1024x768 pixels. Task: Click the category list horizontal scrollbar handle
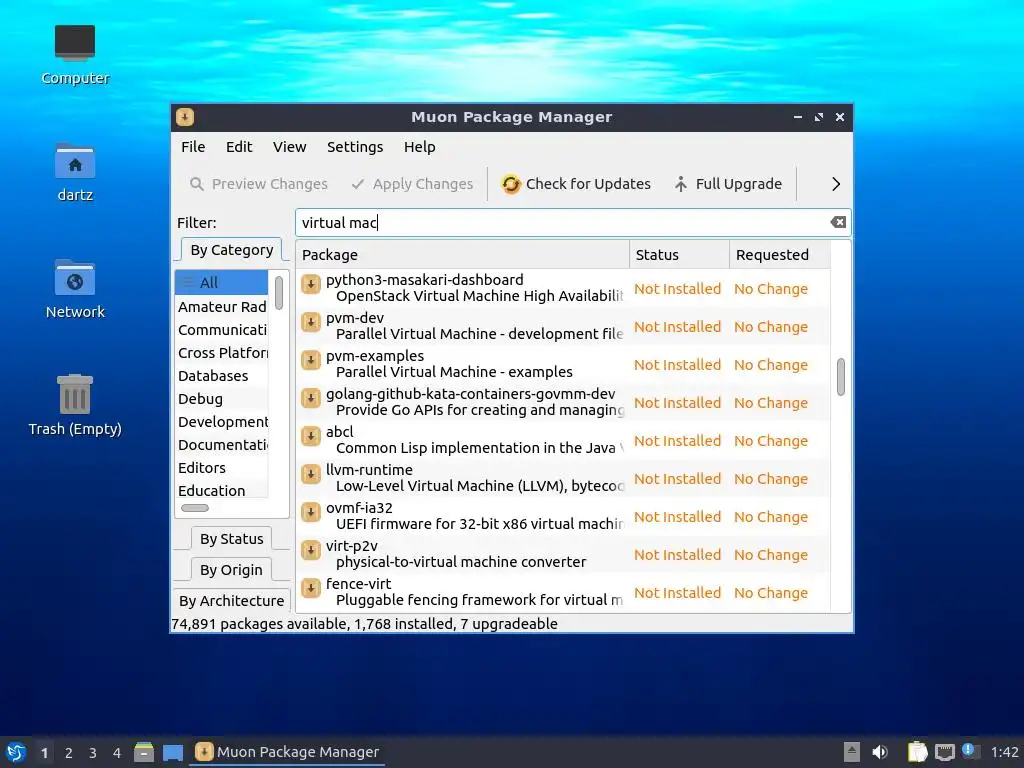click(195, 508)
